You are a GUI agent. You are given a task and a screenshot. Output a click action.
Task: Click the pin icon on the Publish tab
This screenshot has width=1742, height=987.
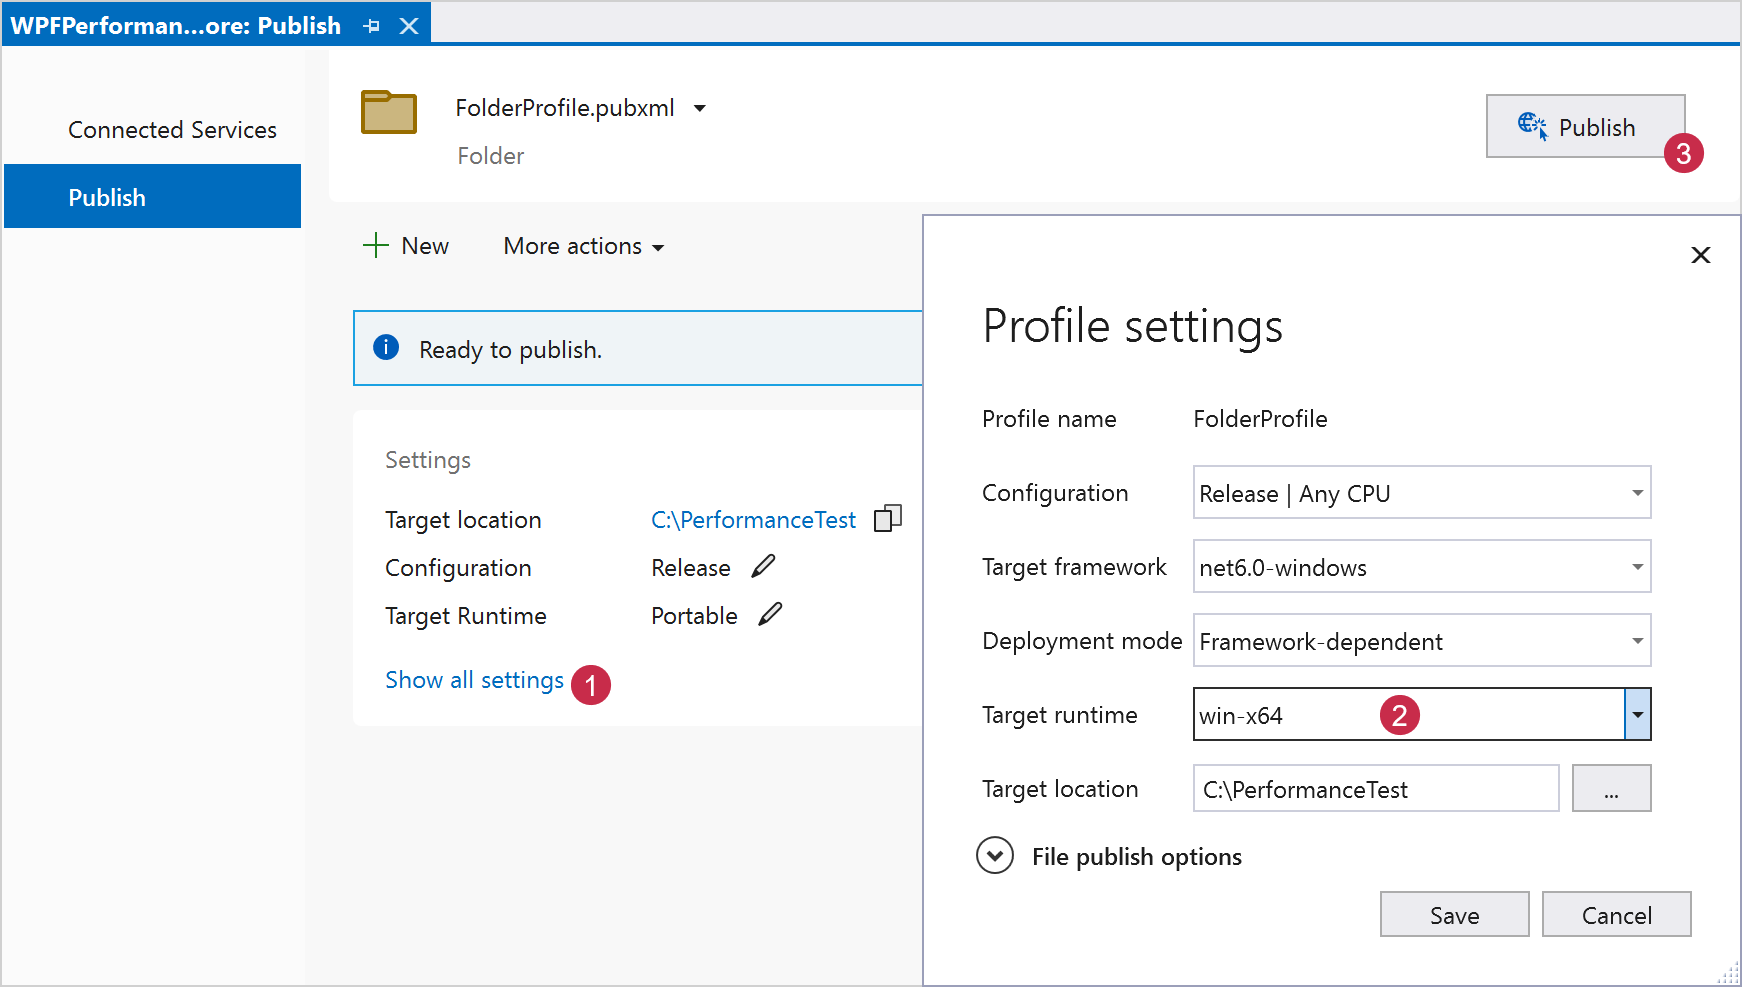[x=372, y=26]
